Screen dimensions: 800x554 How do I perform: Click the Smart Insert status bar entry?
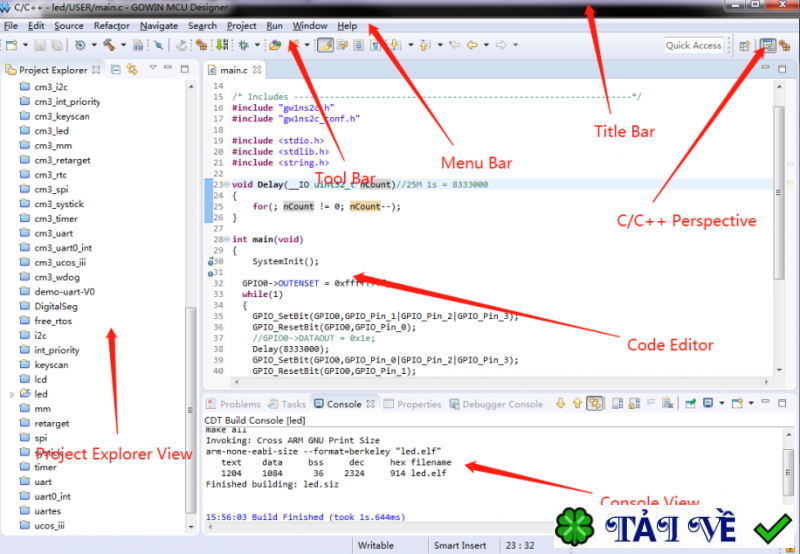[460, 545]
